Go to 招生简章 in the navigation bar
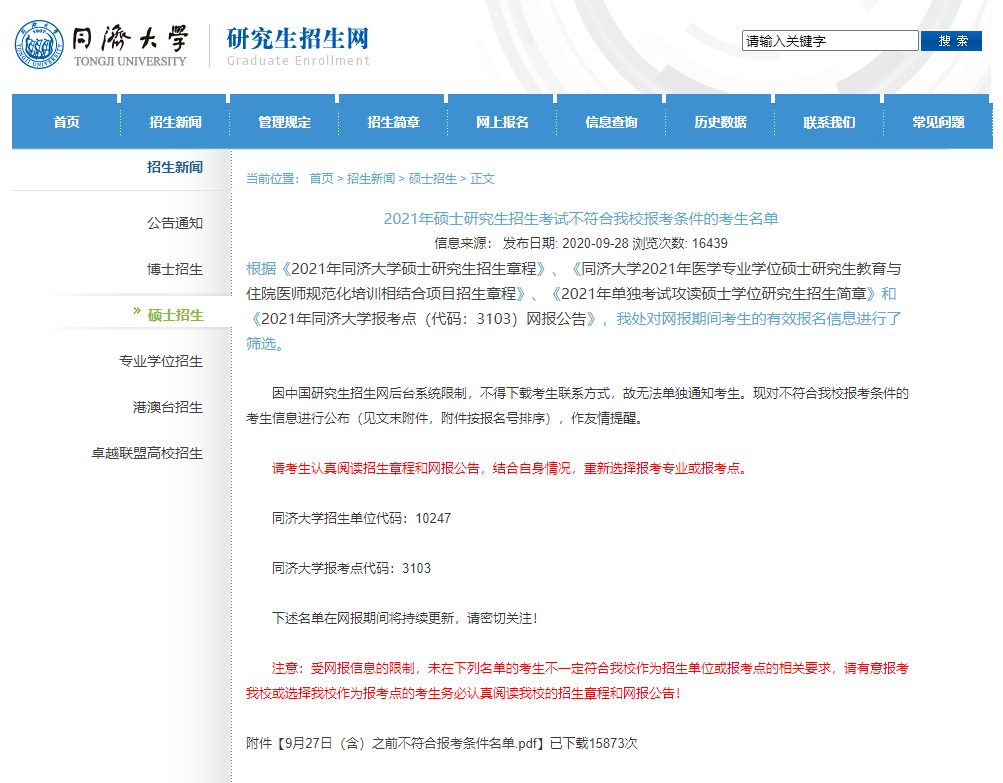This screenshot has width=1003, height=783. tap(393, 122)
